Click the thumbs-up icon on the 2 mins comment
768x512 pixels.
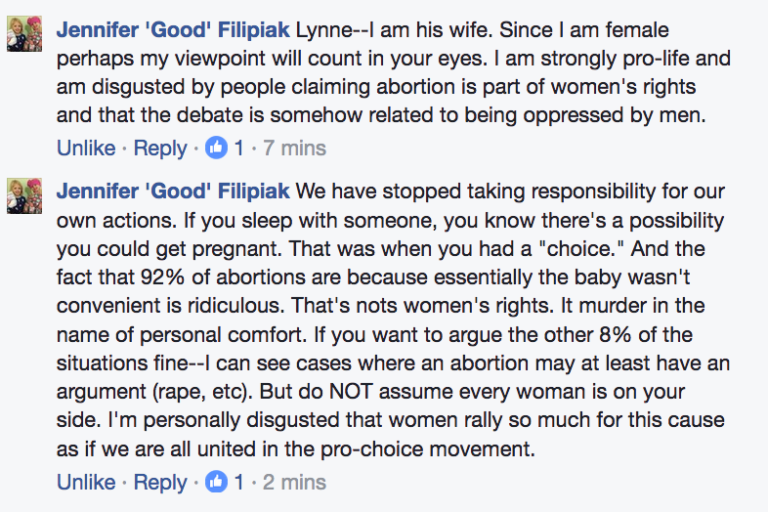(x=216, y=482)
